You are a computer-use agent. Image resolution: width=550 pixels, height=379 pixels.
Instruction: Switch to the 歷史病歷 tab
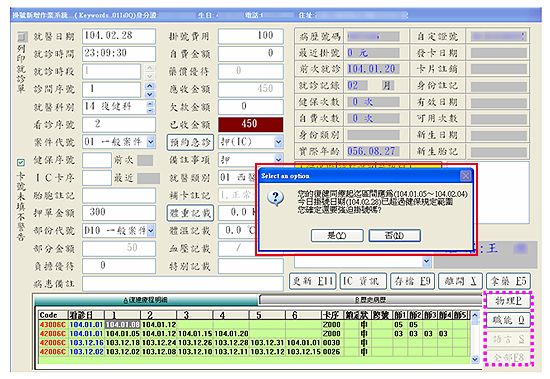pos(370,300)
